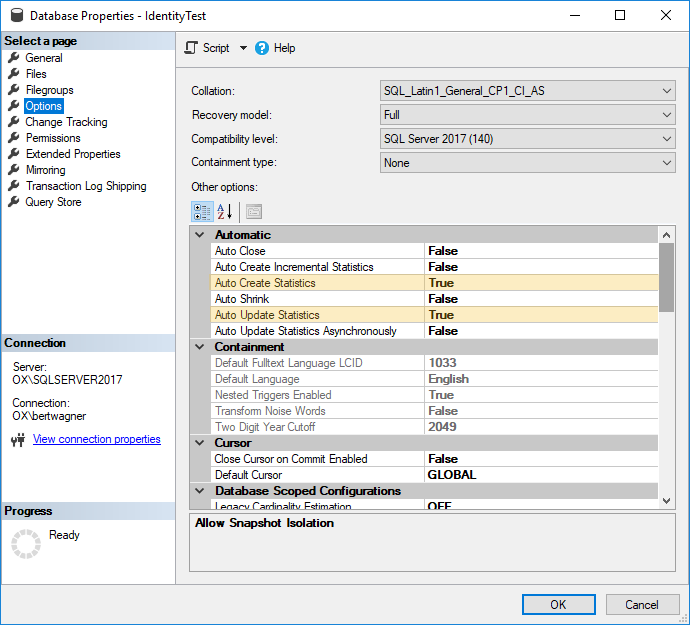690x625 pixels.
Task: Open the Permissions page
Action: [x=53, y=138]
